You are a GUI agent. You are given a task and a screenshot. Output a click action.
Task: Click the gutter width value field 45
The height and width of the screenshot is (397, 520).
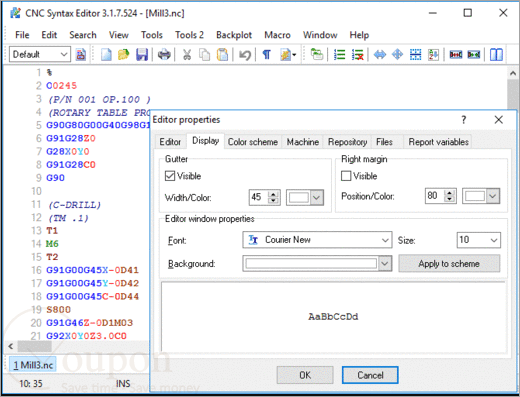point(259,197)
